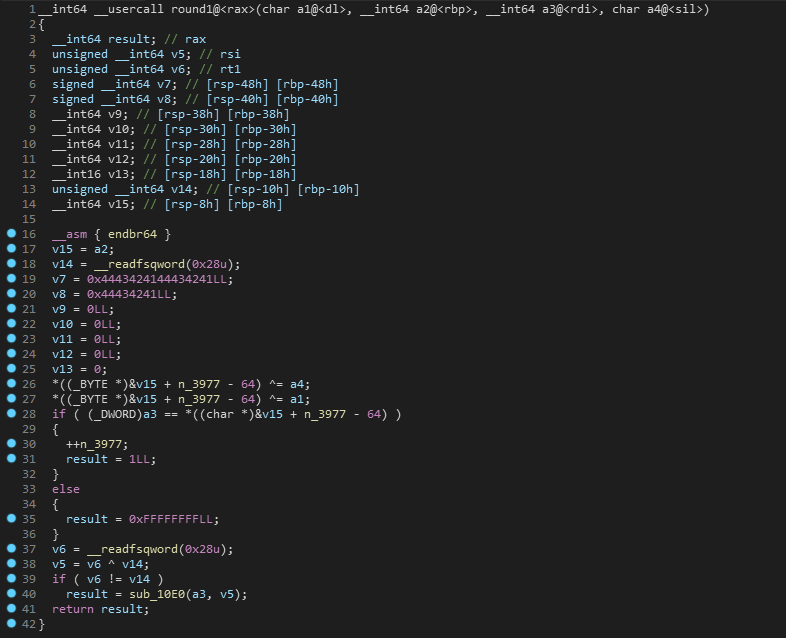Screen dimensions: 786x638
Task: Click 'return result;' statement
Action: (101, 609)
